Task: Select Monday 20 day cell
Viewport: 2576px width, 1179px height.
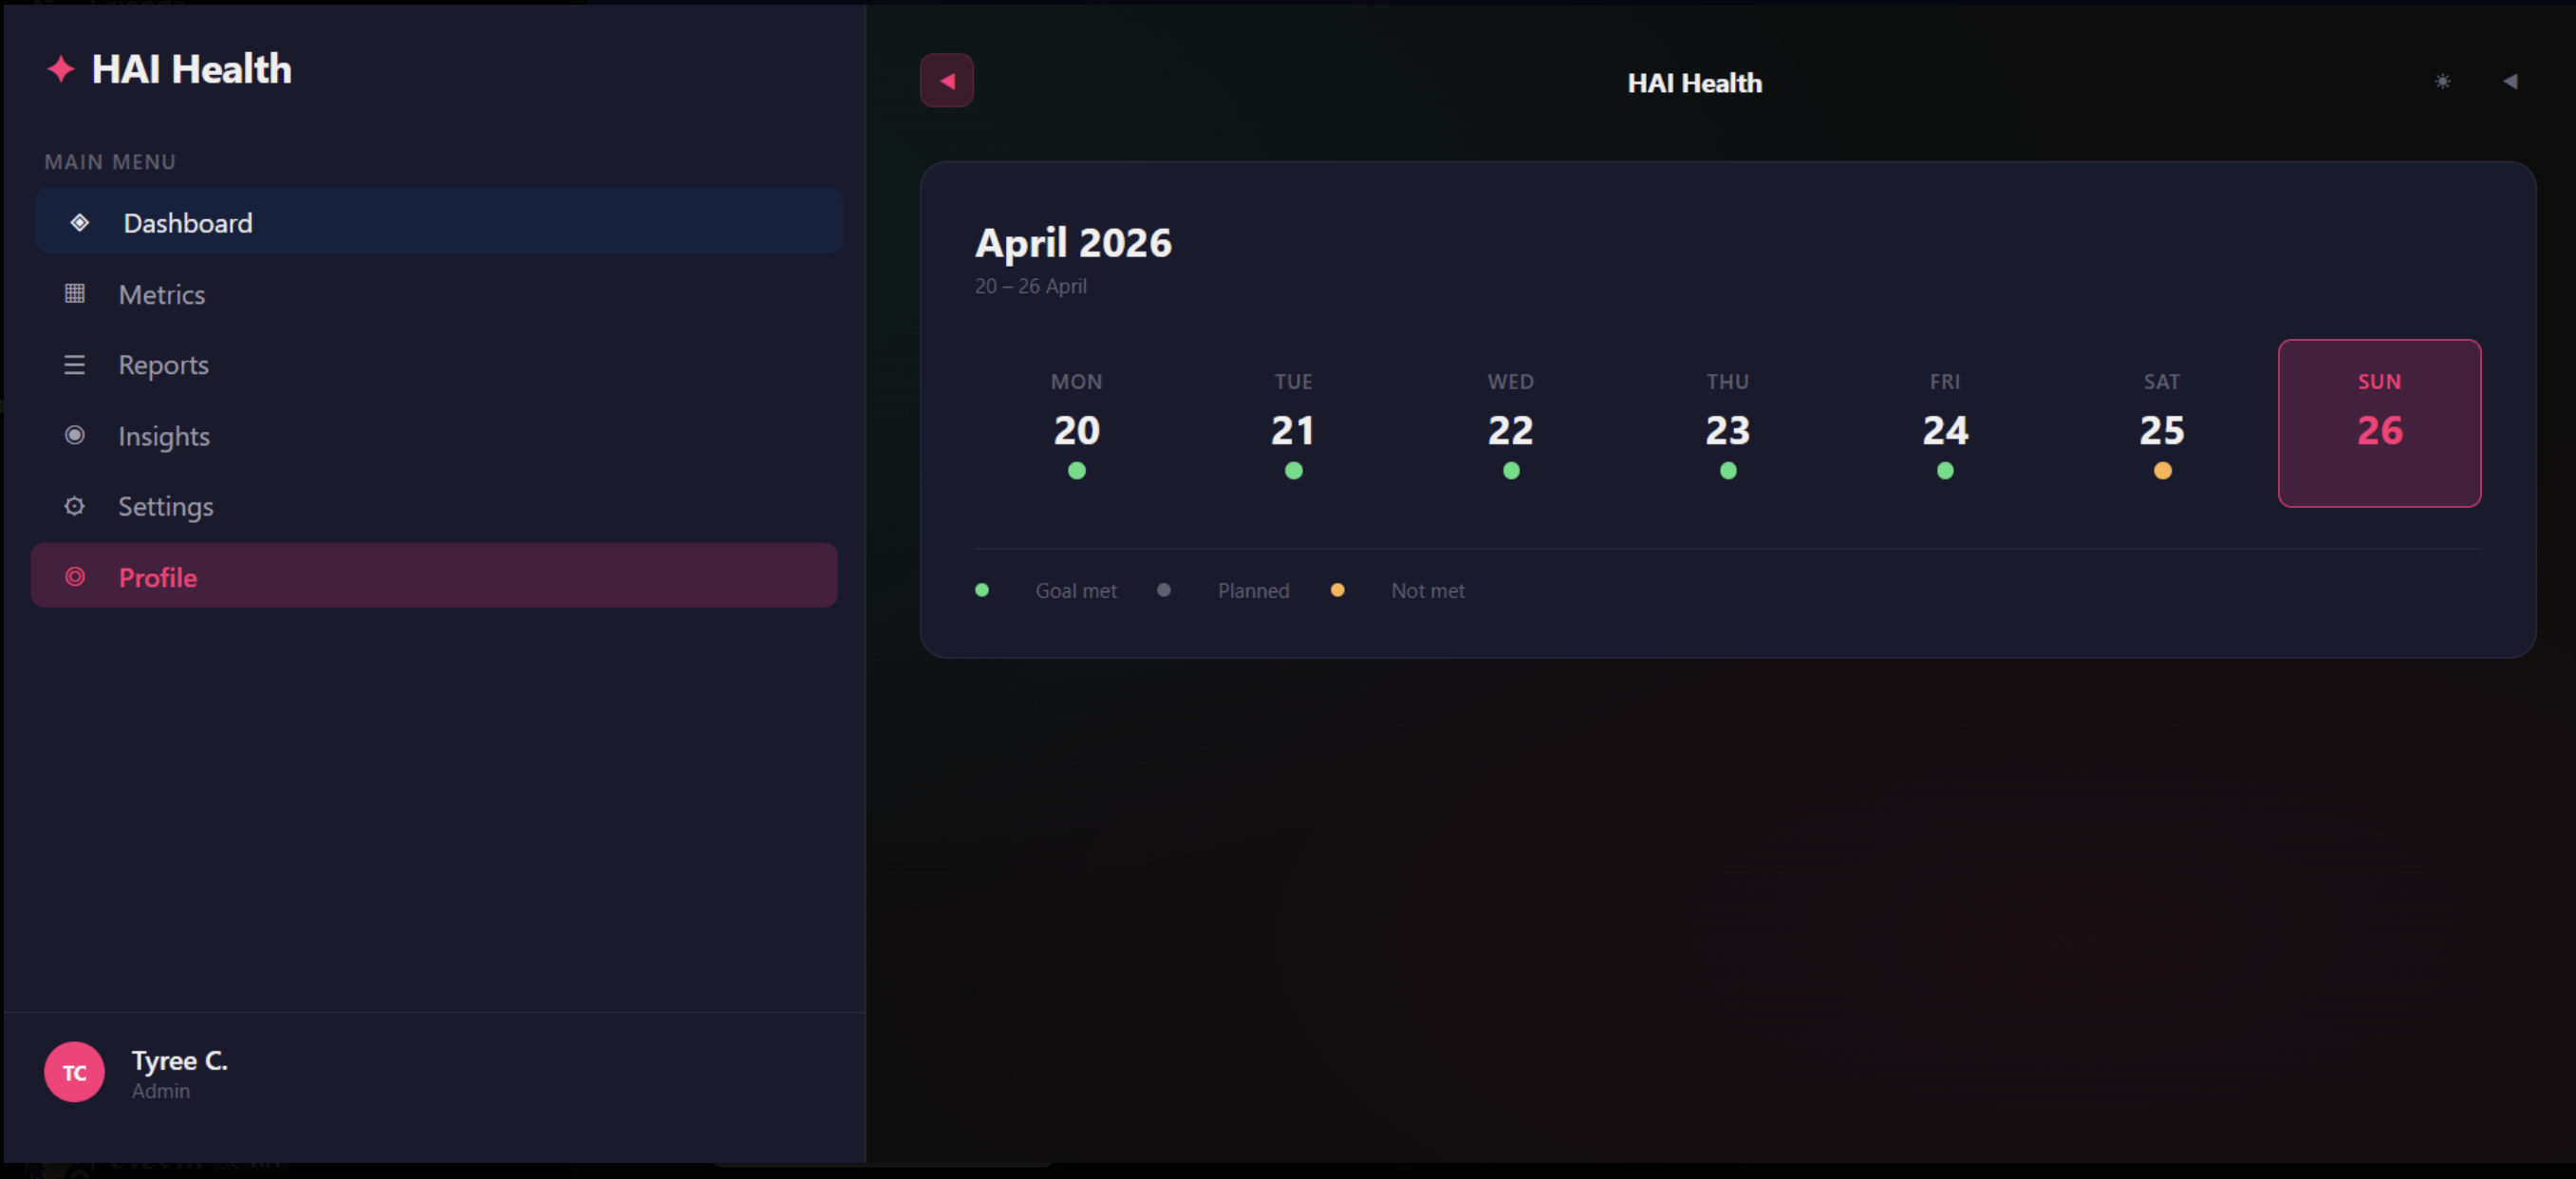Action: (x=1076, y=425)
